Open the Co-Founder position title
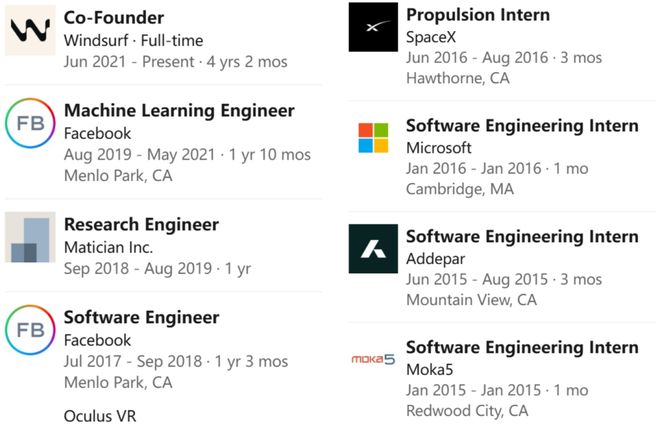The height and width of the screenshot is (425, 660). click(114, 18)
